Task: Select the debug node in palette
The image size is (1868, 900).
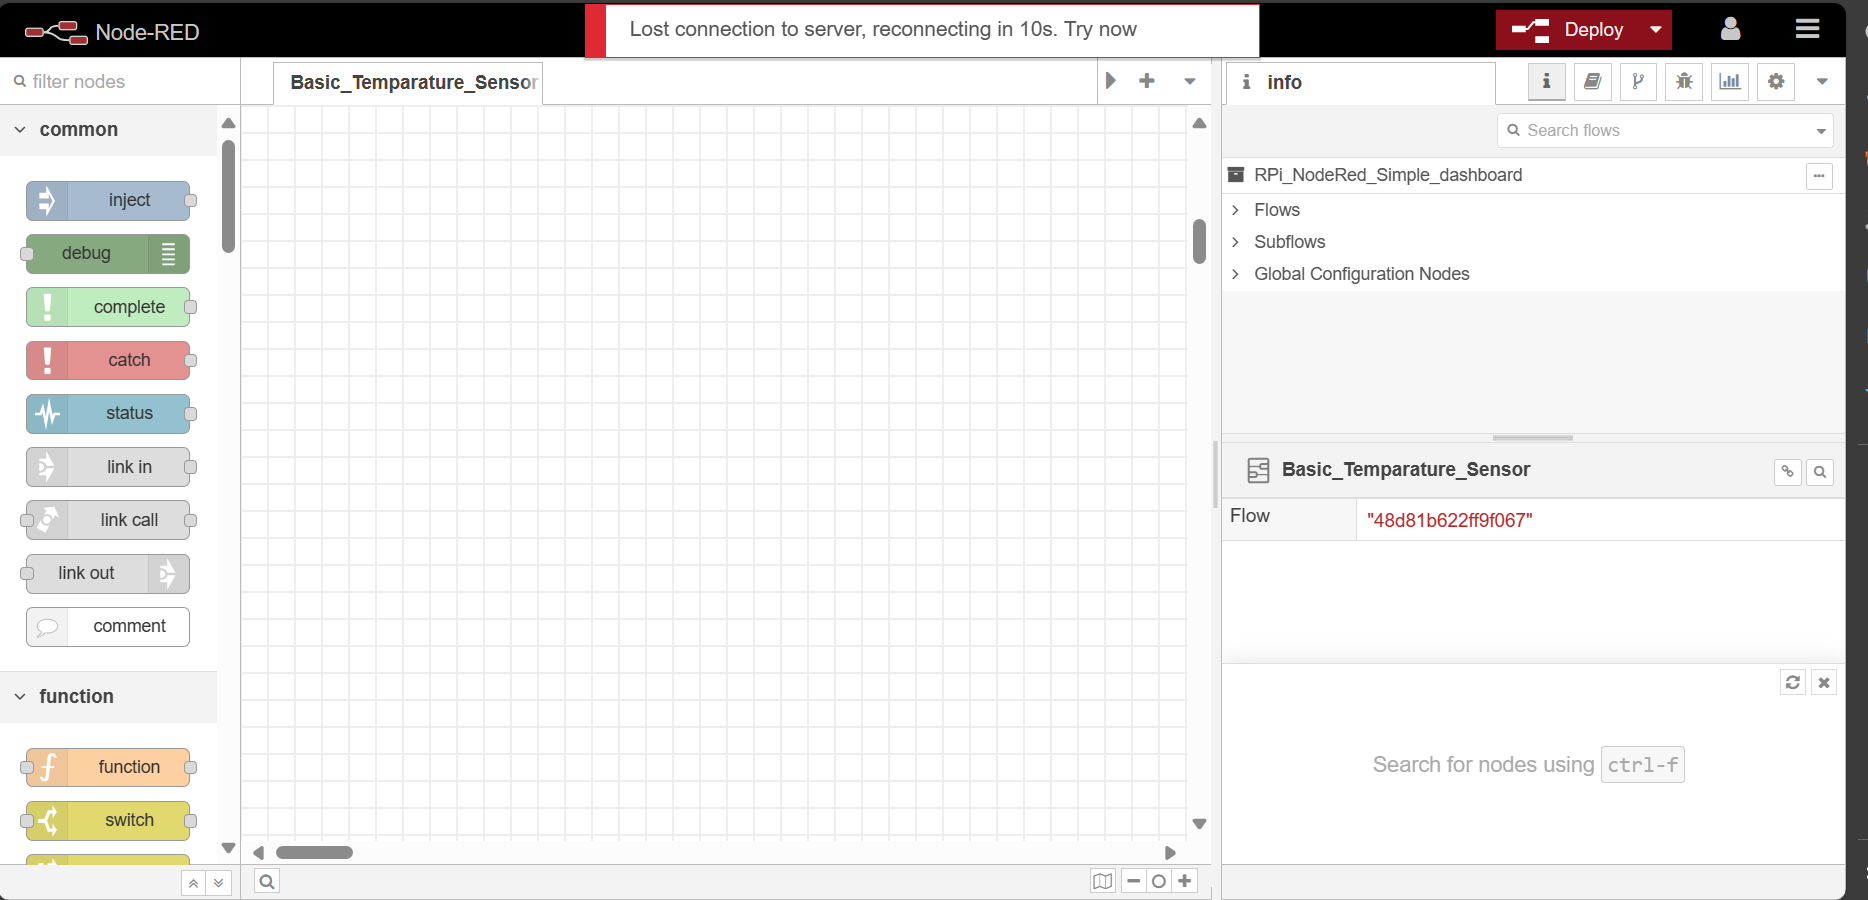Action: [x=108, y=253]
